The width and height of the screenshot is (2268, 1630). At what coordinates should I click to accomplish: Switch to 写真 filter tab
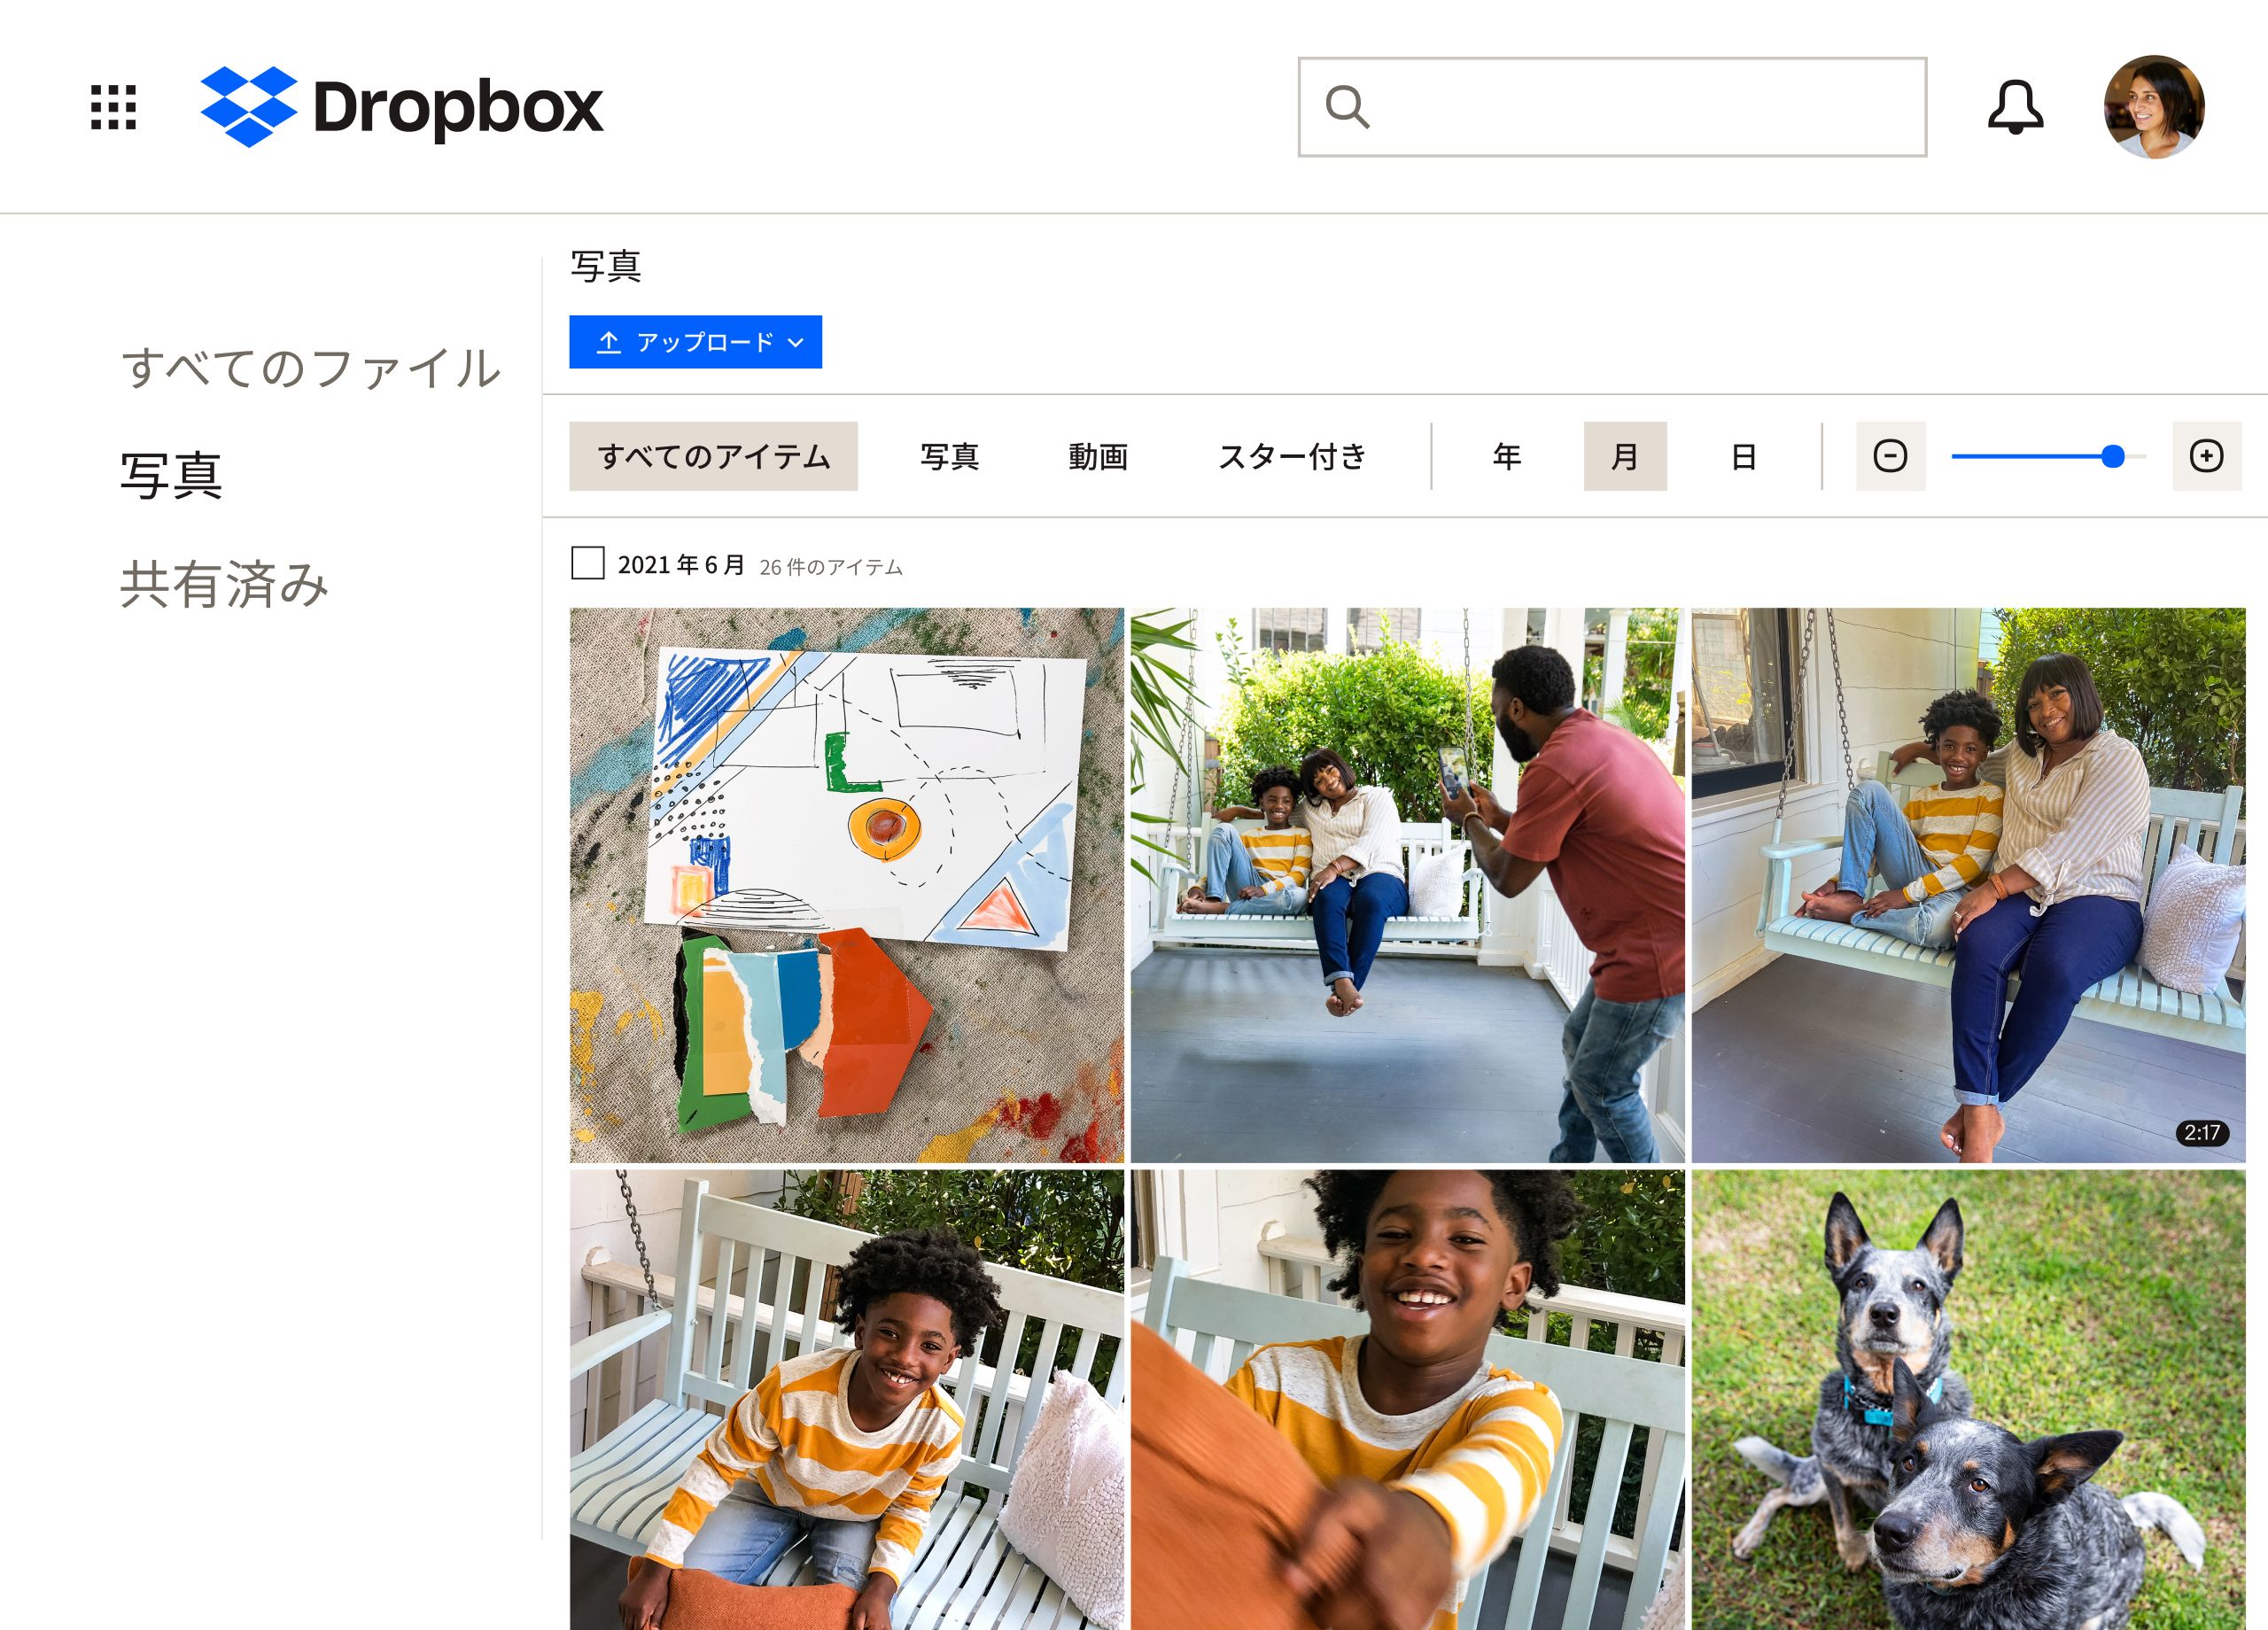point(949,456)
